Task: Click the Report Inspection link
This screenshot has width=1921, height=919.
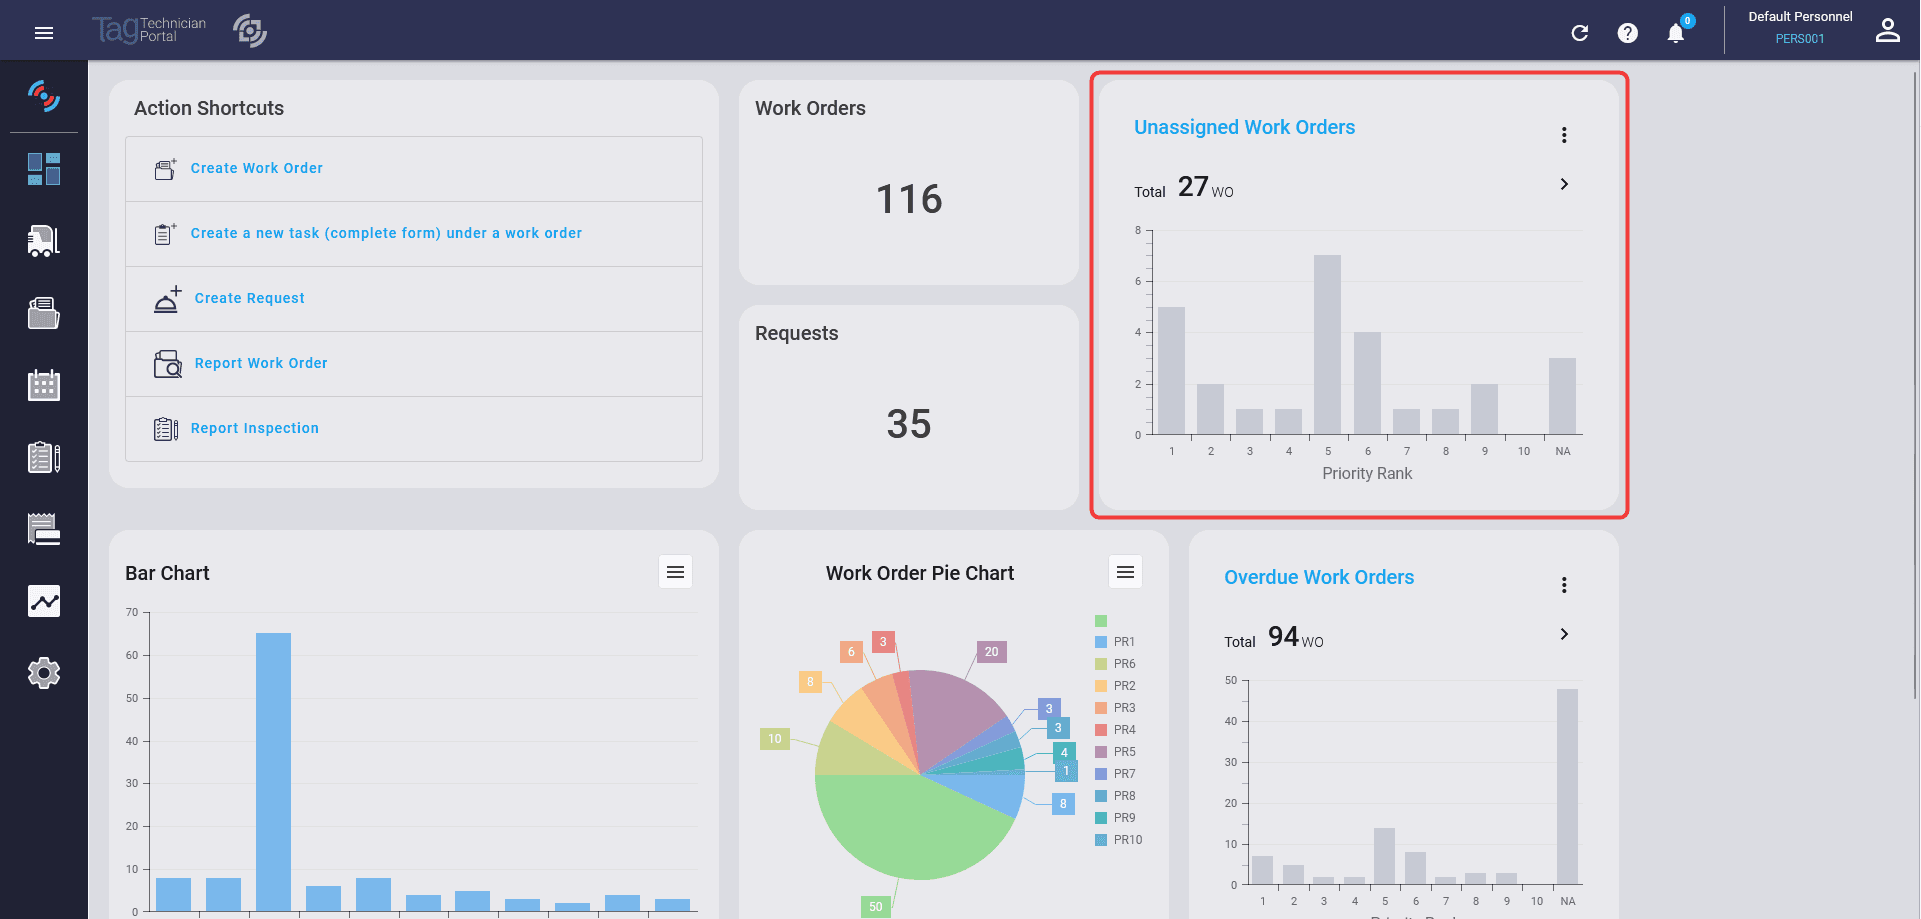Action: [x=255, y=428]
